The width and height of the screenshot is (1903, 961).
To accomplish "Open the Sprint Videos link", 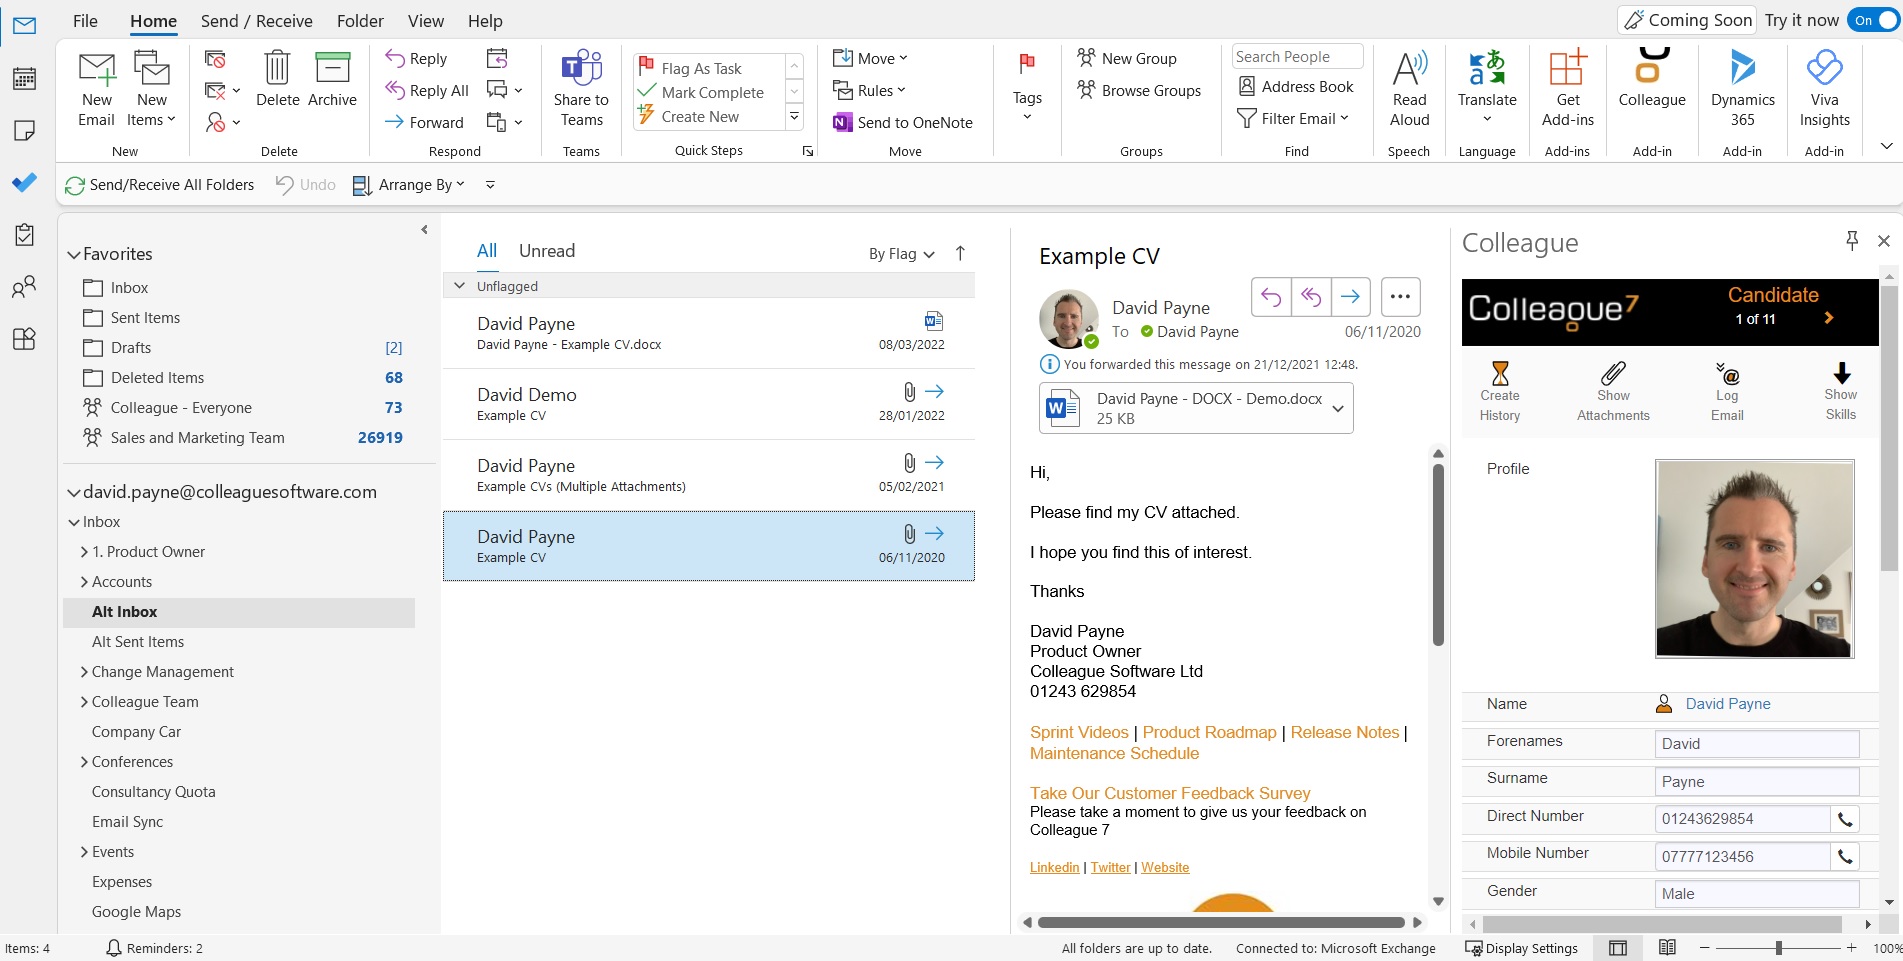I will coord(1079,733).
